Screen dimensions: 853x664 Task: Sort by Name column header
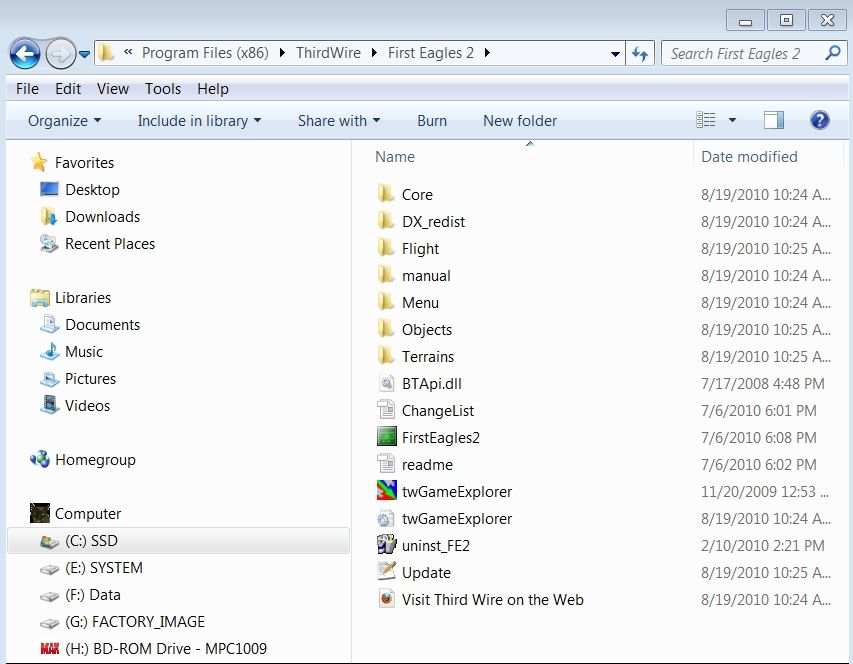point(395,157)
